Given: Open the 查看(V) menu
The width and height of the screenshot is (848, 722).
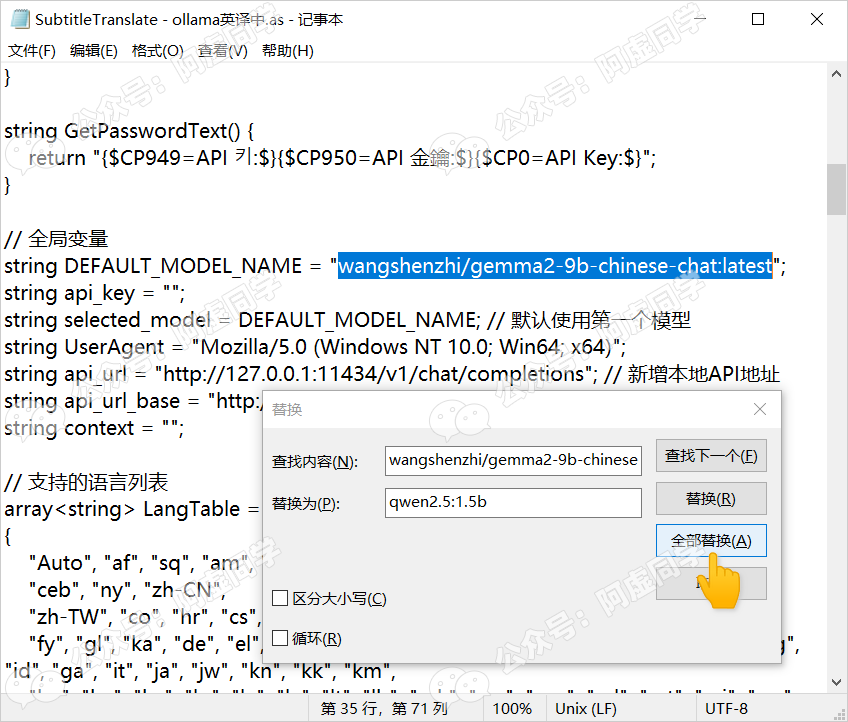Looking at the screenshot, I should click(x=222, y=51).
